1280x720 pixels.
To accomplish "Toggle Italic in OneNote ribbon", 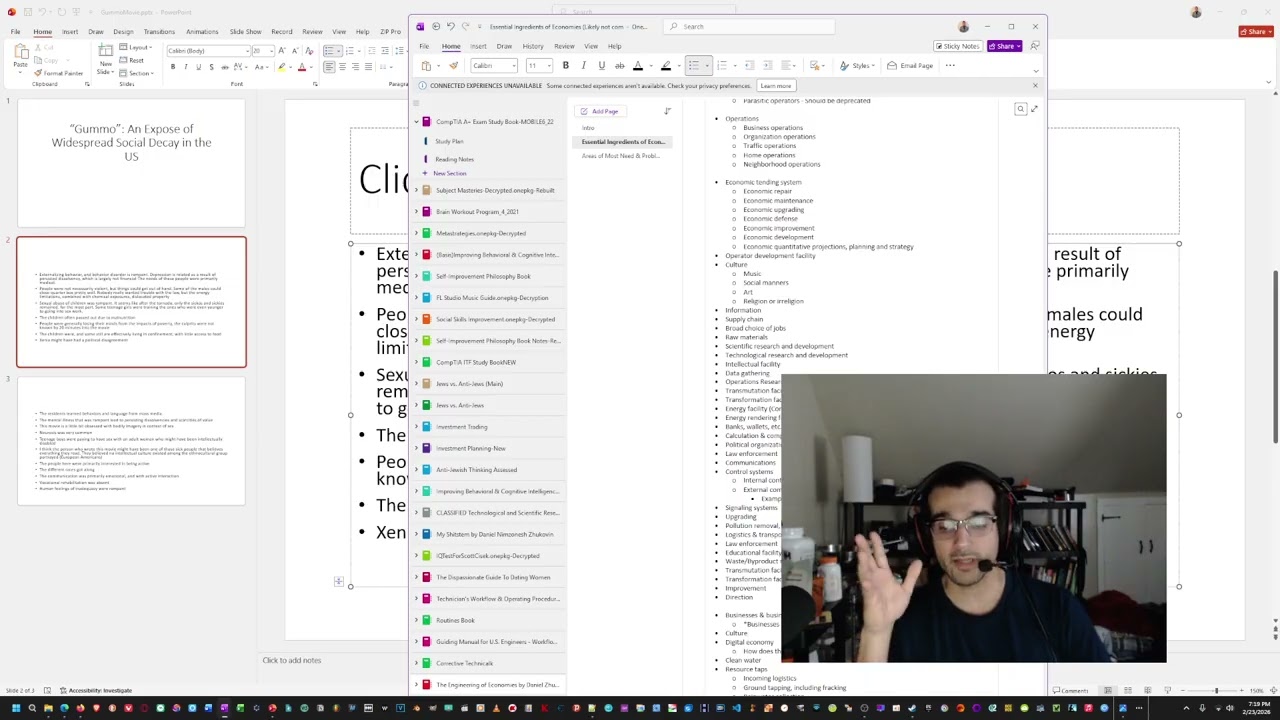I will point(583,66).
